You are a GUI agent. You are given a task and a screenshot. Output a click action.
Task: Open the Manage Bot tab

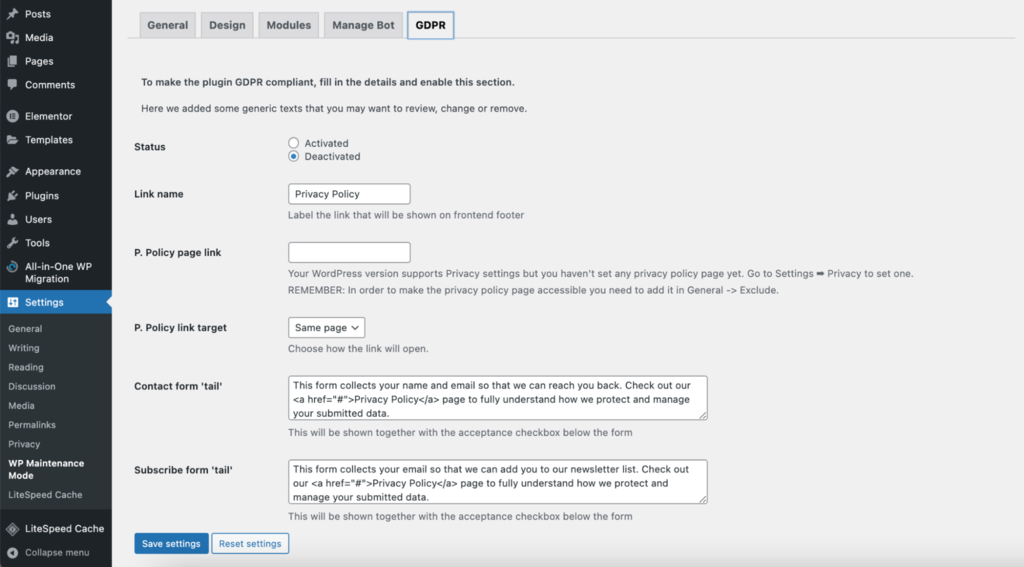(363, 25)
